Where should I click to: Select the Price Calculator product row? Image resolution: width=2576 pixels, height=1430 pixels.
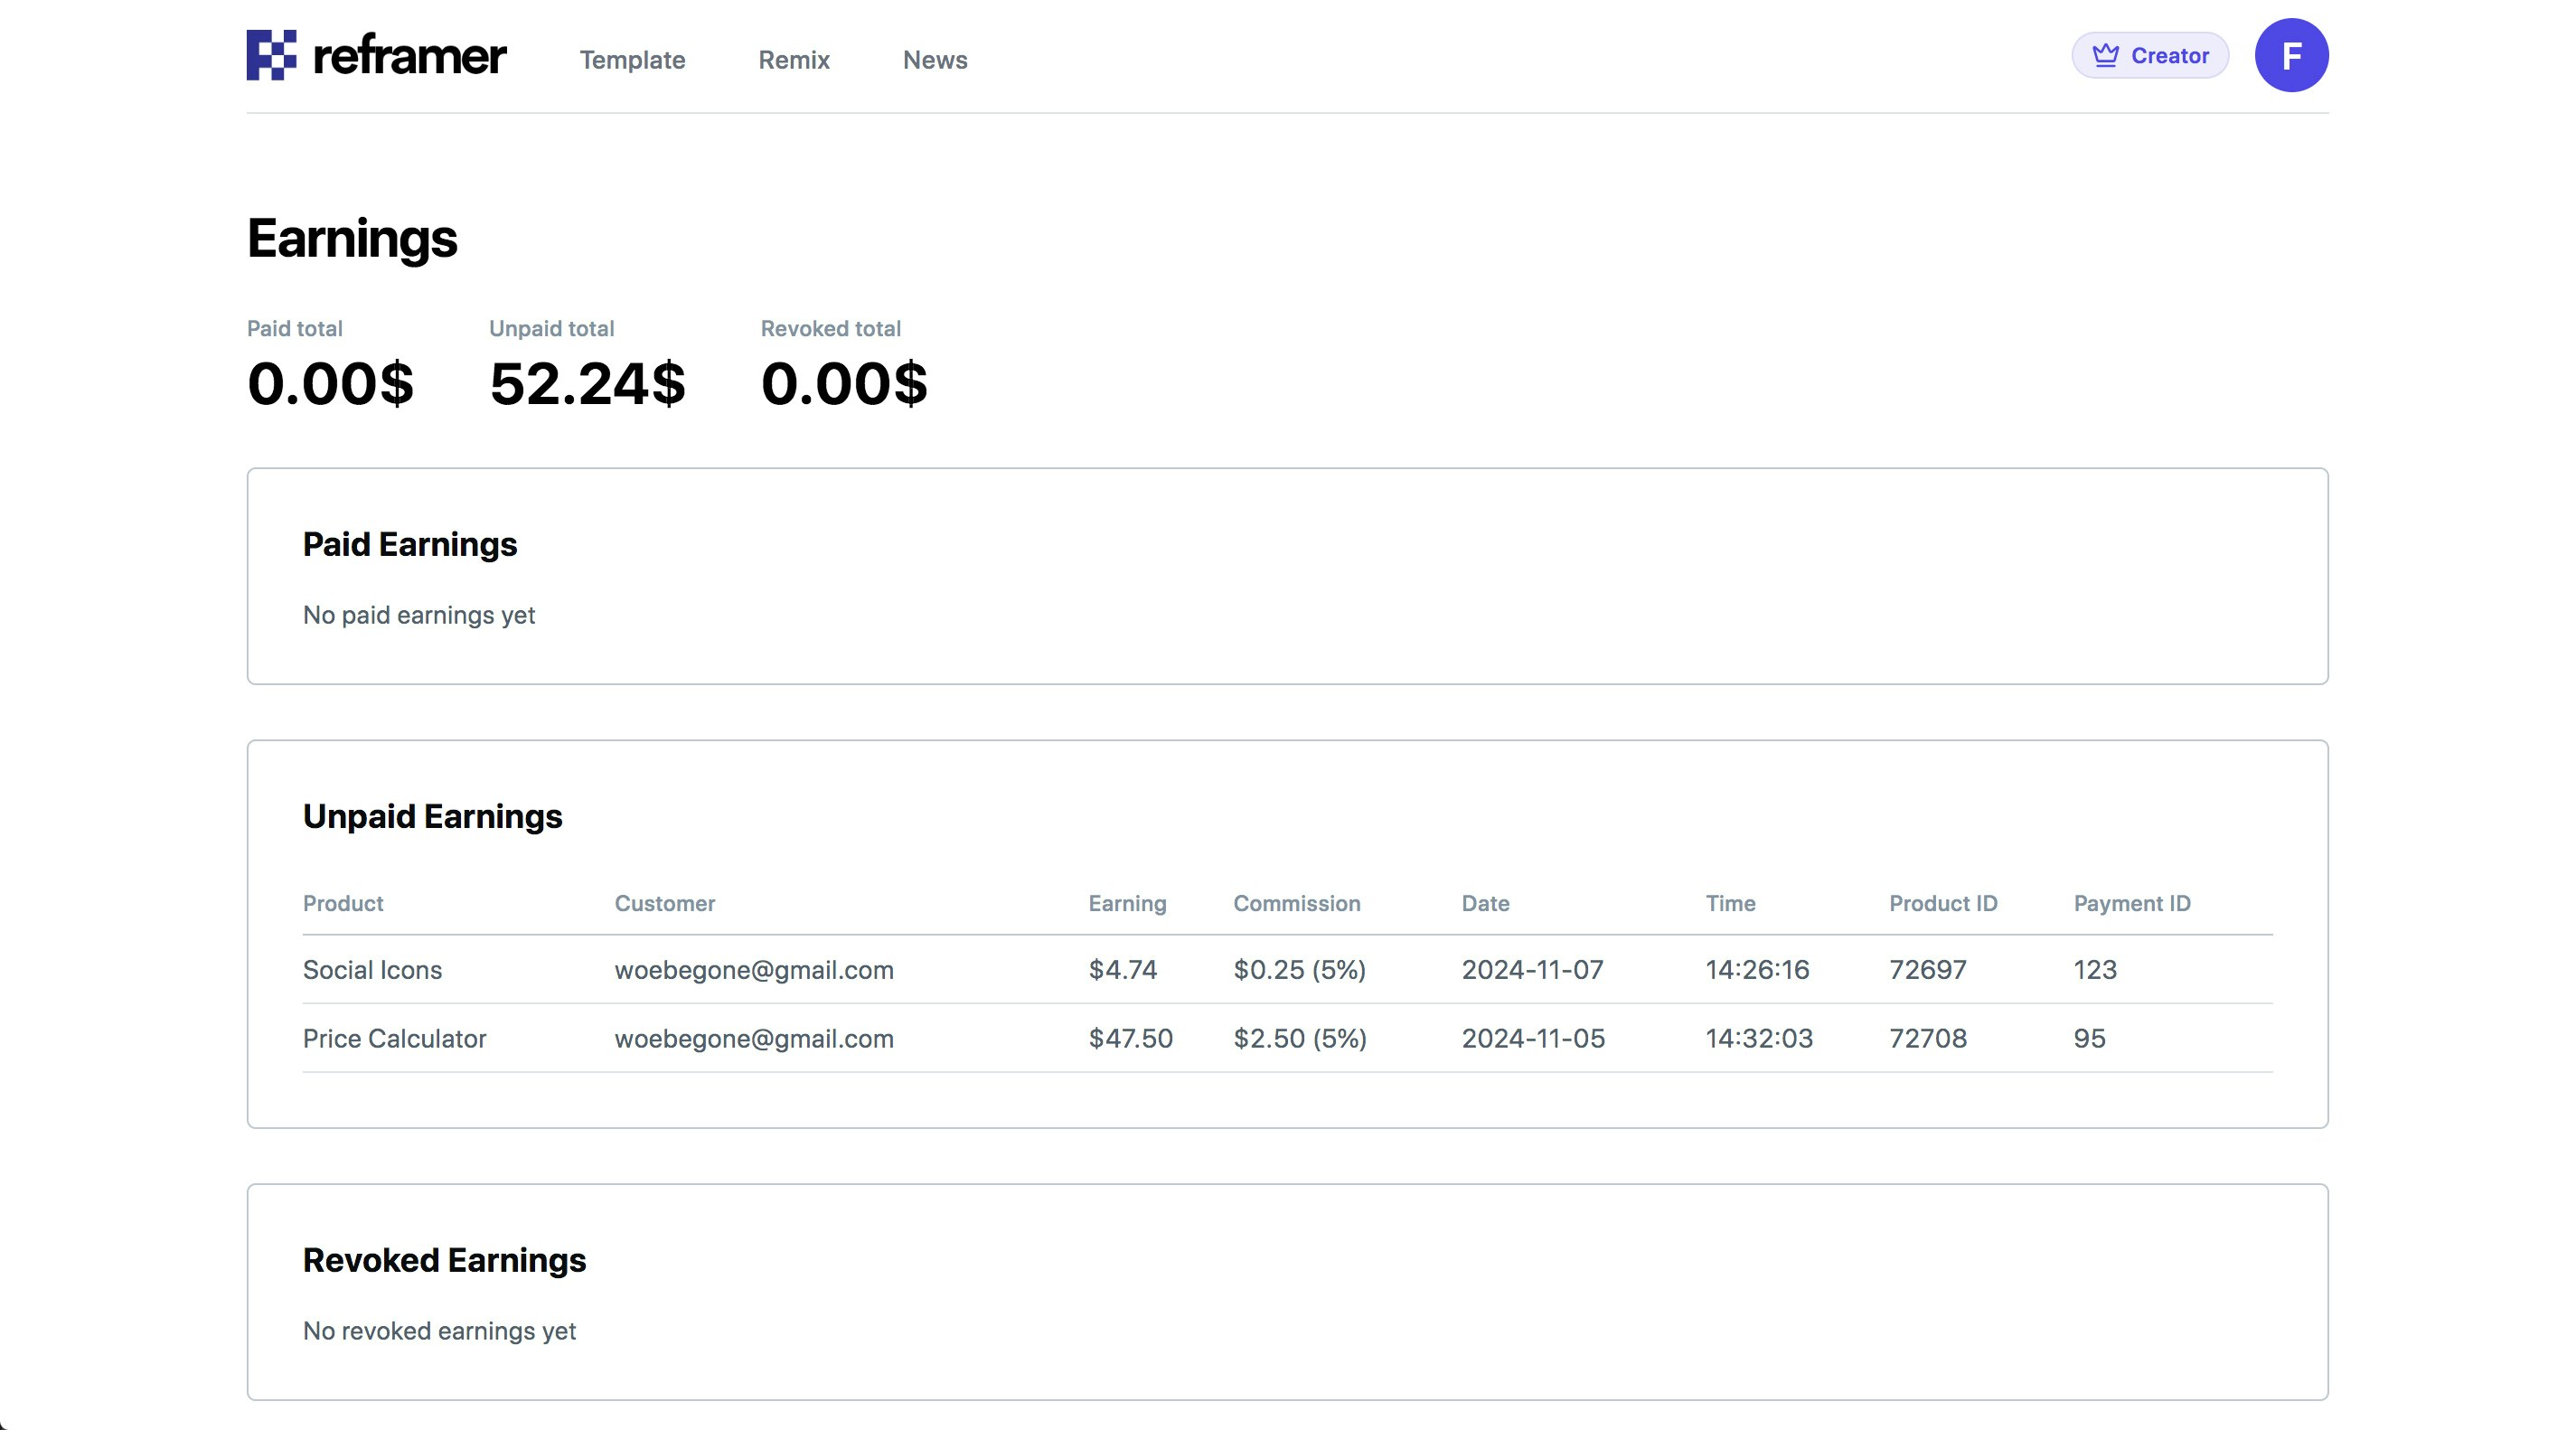[x=394, y=1039]
